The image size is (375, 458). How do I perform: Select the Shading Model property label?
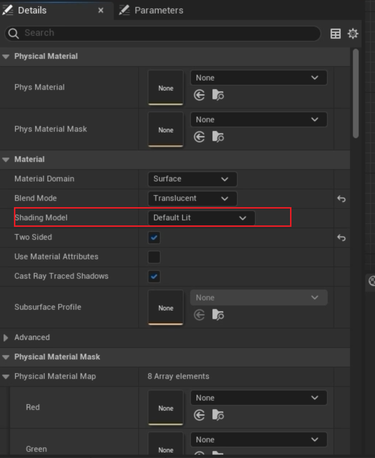41,218
